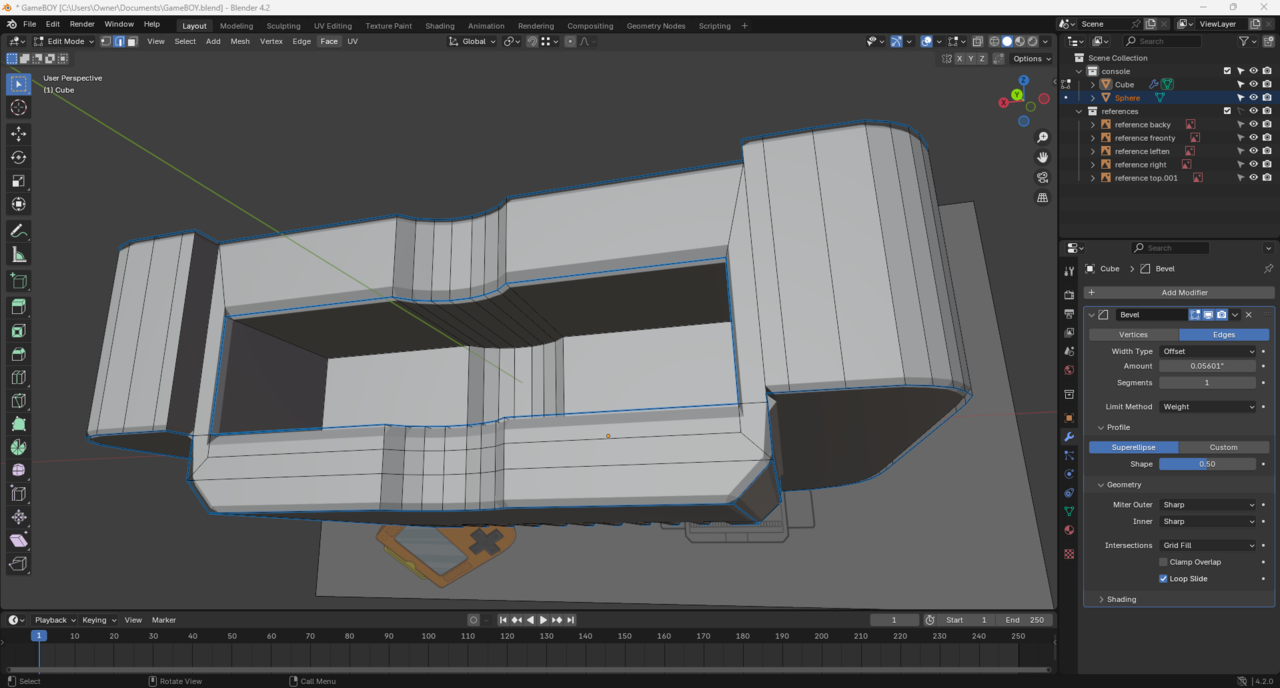This screenshot has height=688, width=1280.
Task: Open the Limit Method dropdown
Action: tap(1207, 407)
